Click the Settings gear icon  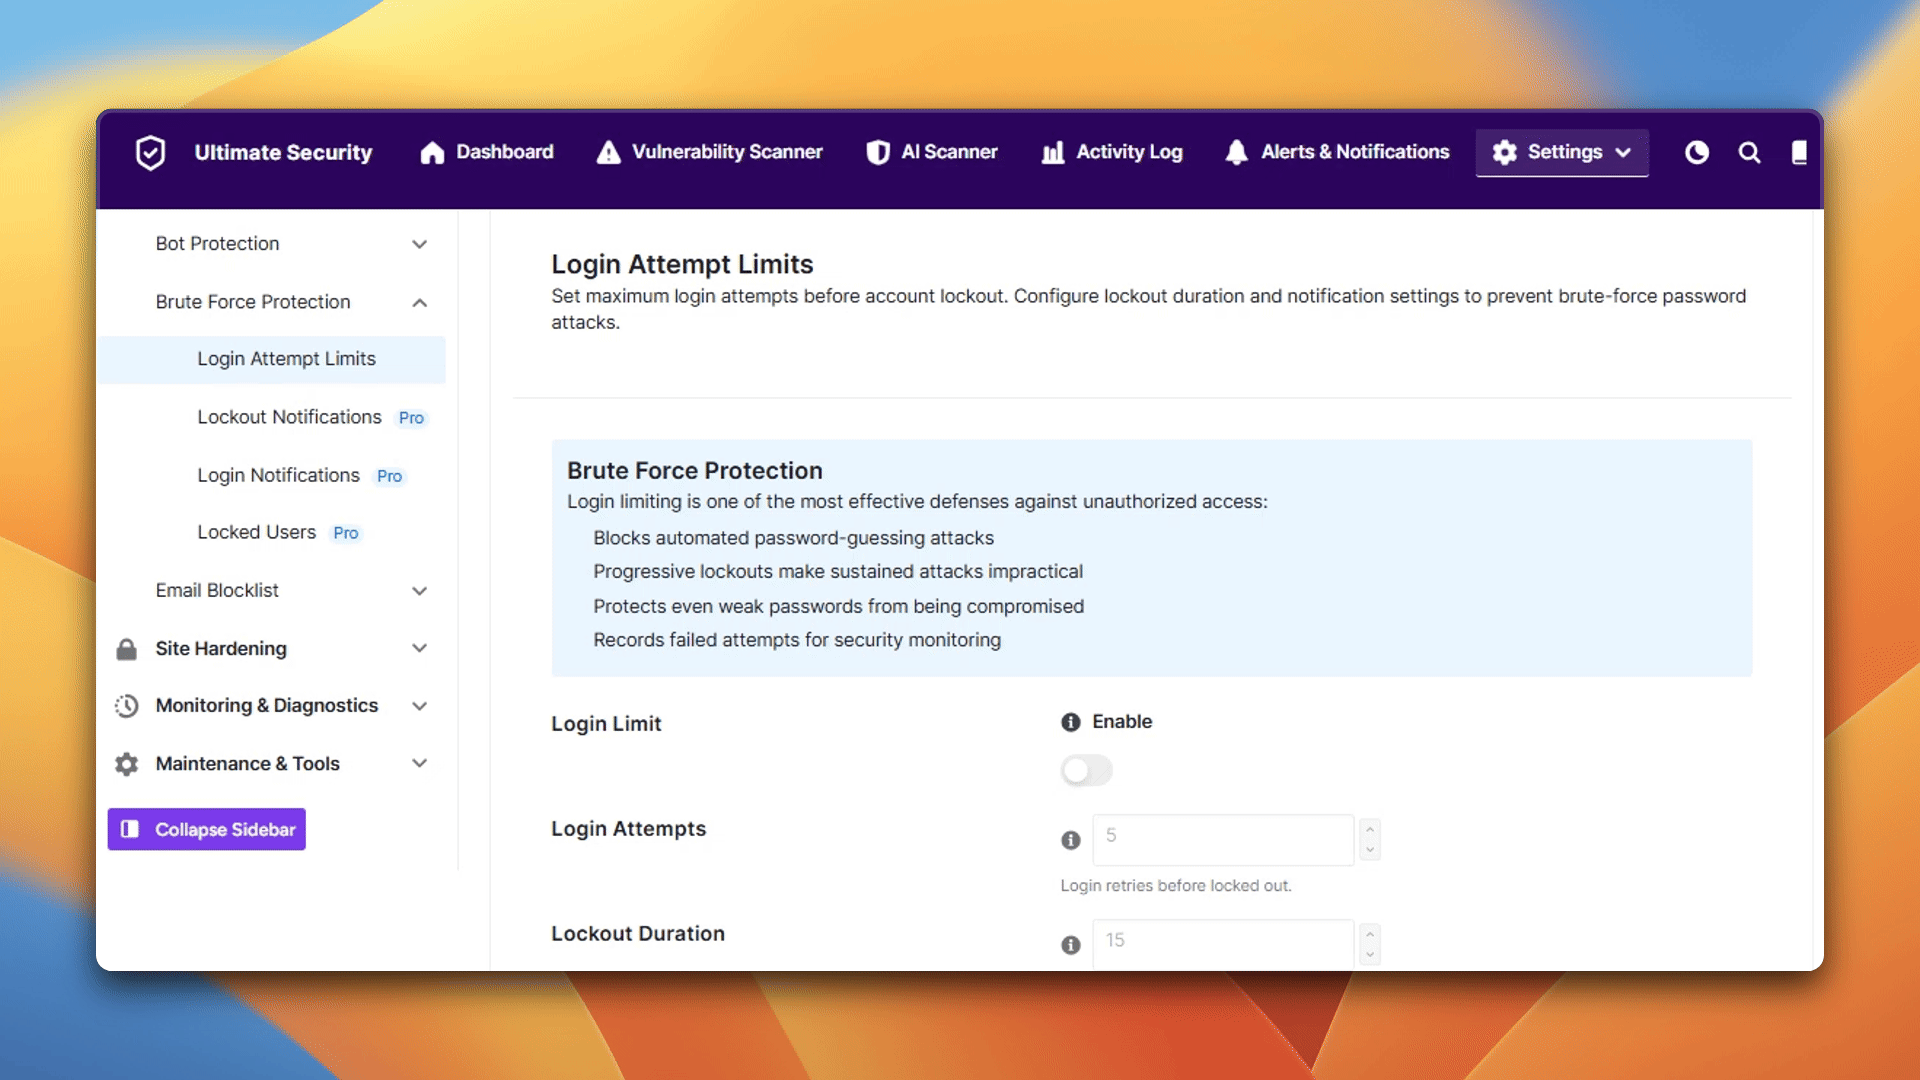click(1505, 152)
